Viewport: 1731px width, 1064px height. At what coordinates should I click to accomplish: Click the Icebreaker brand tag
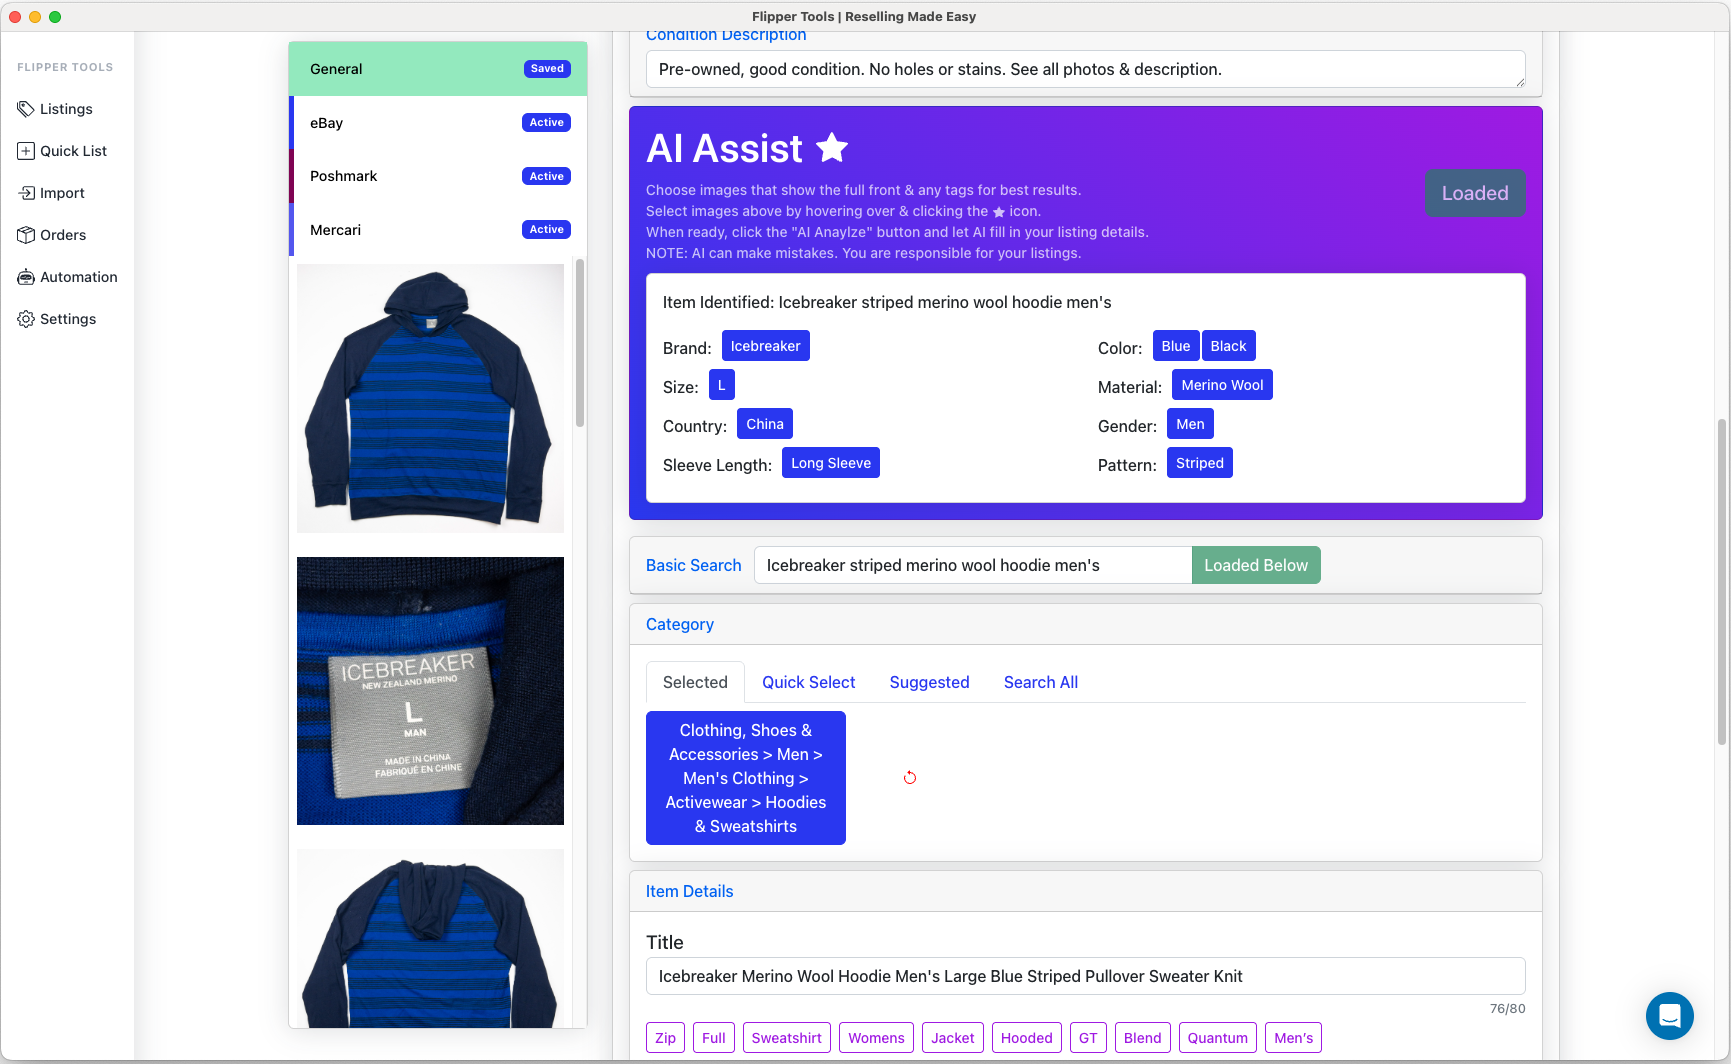tap(765, 346)
